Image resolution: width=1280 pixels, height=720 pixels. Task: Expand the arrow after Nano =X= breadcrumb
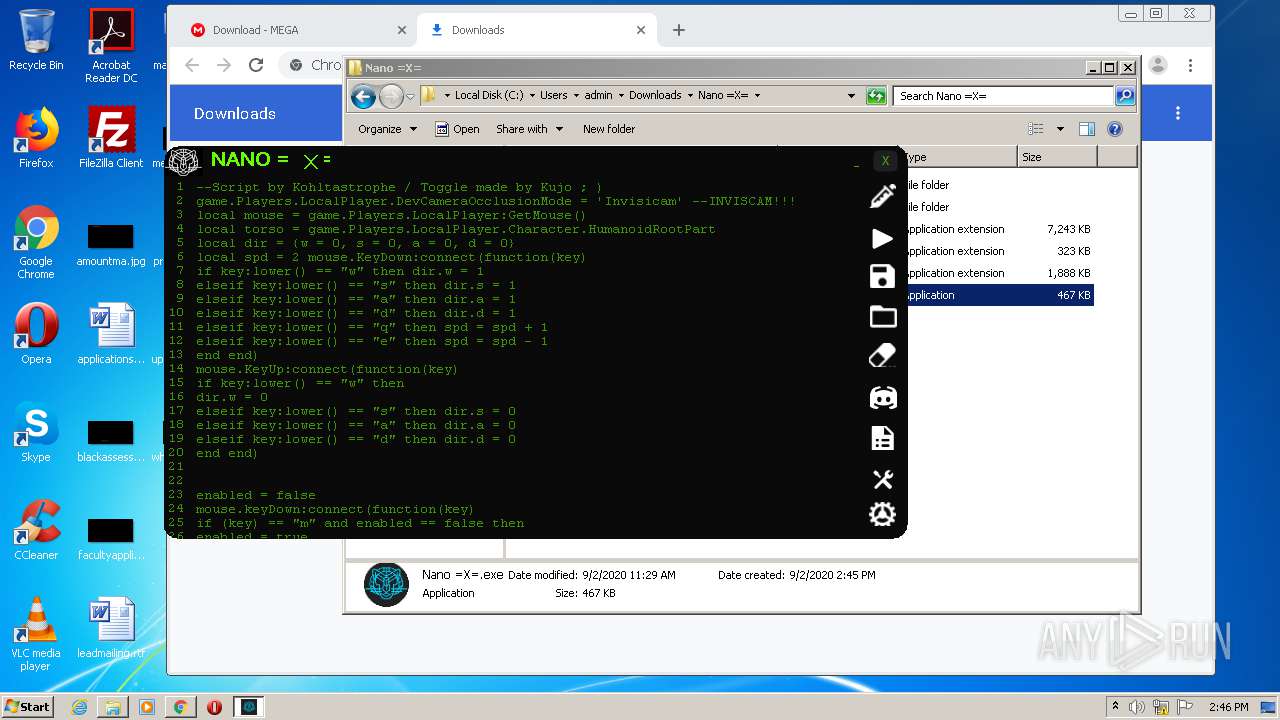point(757,96)
